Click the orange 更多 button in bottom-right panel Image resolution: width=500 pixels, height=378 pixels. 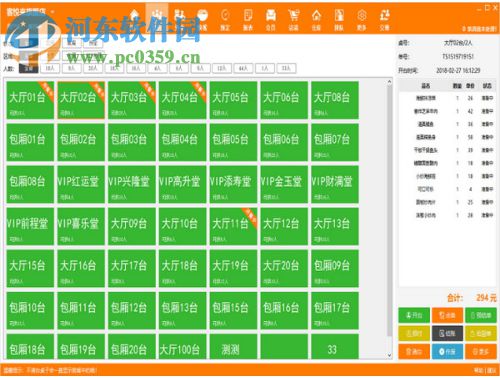[x=481, y=351]
